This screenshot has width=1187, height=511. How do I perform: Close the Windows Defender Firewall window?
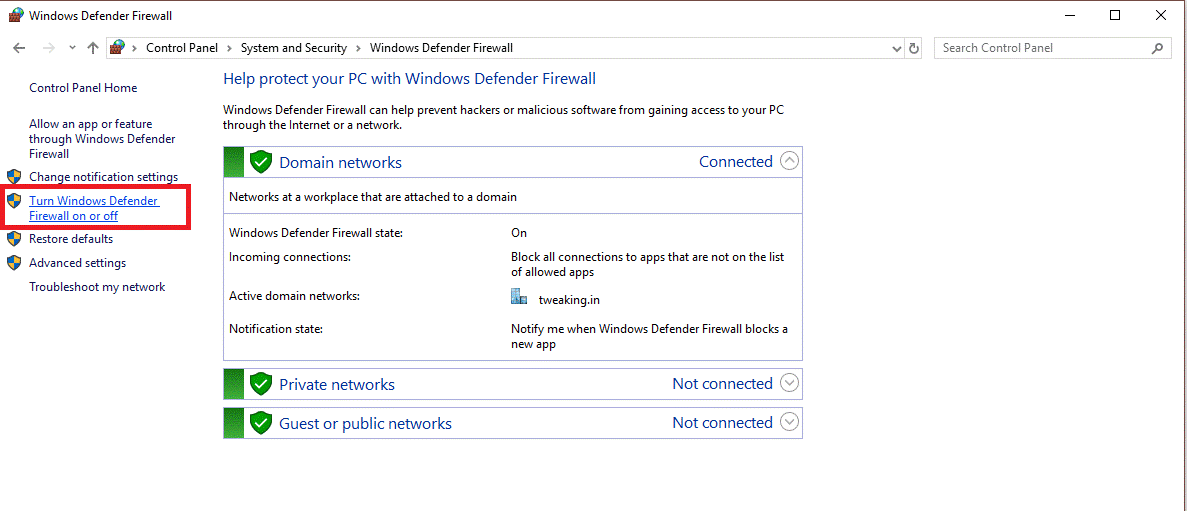1161,15
